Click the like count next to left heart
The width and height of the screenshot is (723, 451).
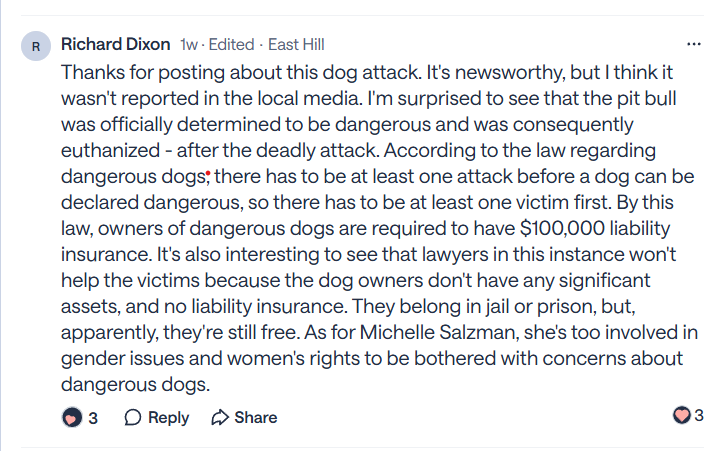93,418
